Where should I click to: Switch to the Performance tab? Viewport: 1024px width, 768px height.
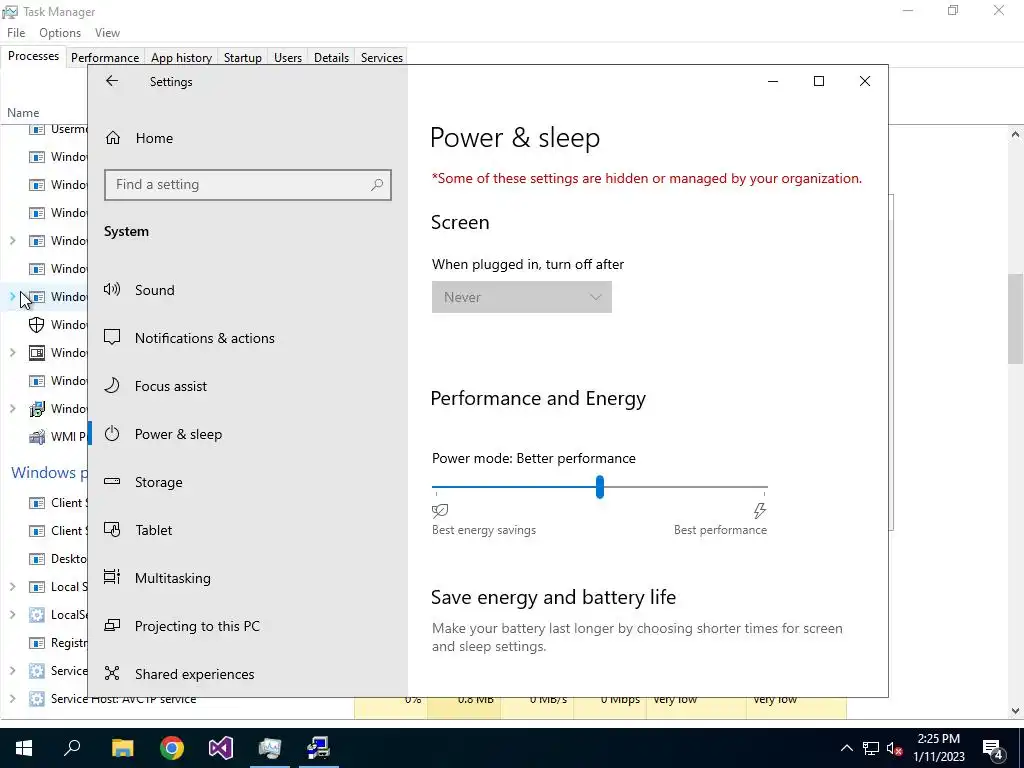point(105,57)
